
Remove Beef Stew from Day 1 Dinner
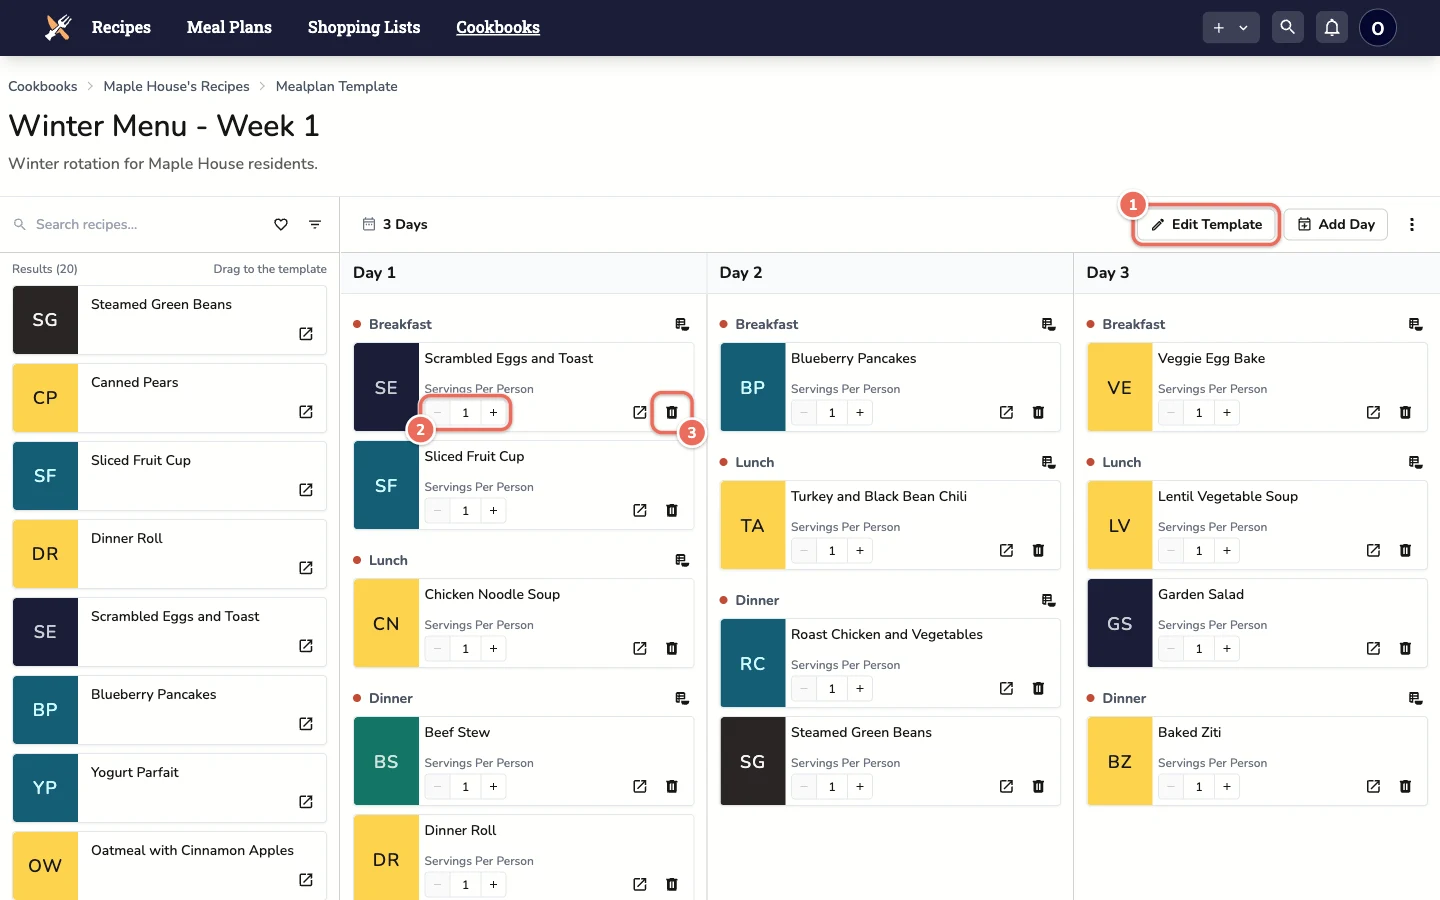672,787
